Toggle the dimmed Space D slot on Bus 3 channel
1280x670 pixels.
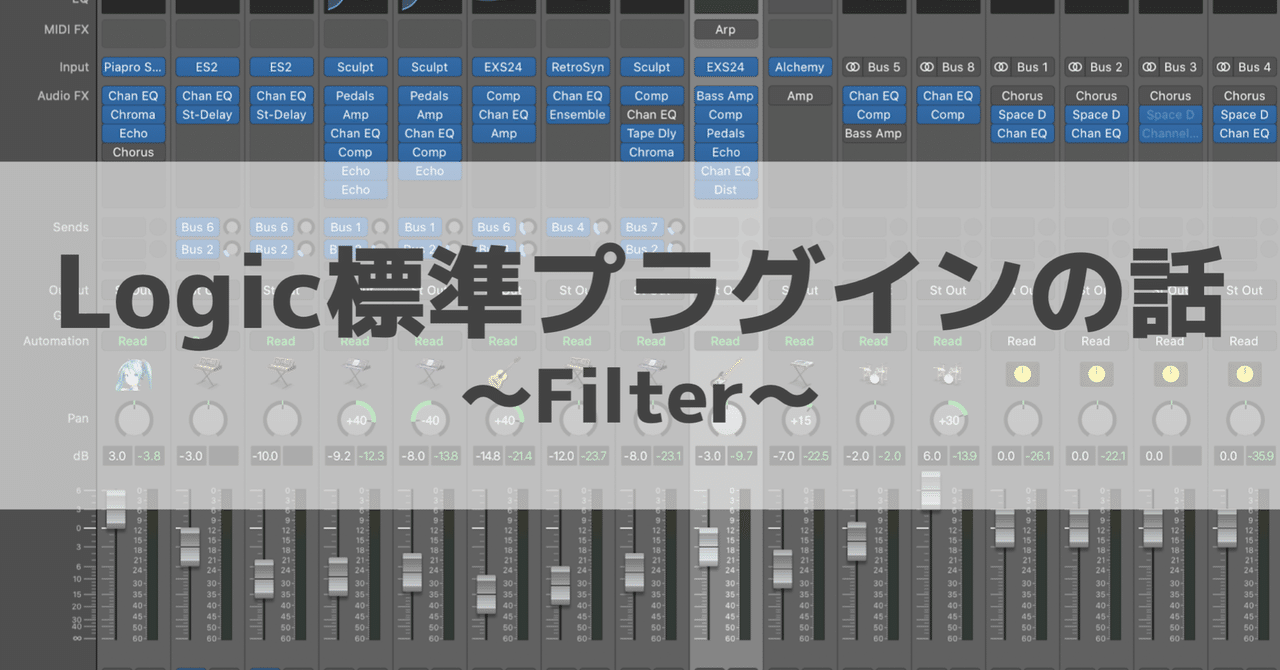(x=1170, y=114)
